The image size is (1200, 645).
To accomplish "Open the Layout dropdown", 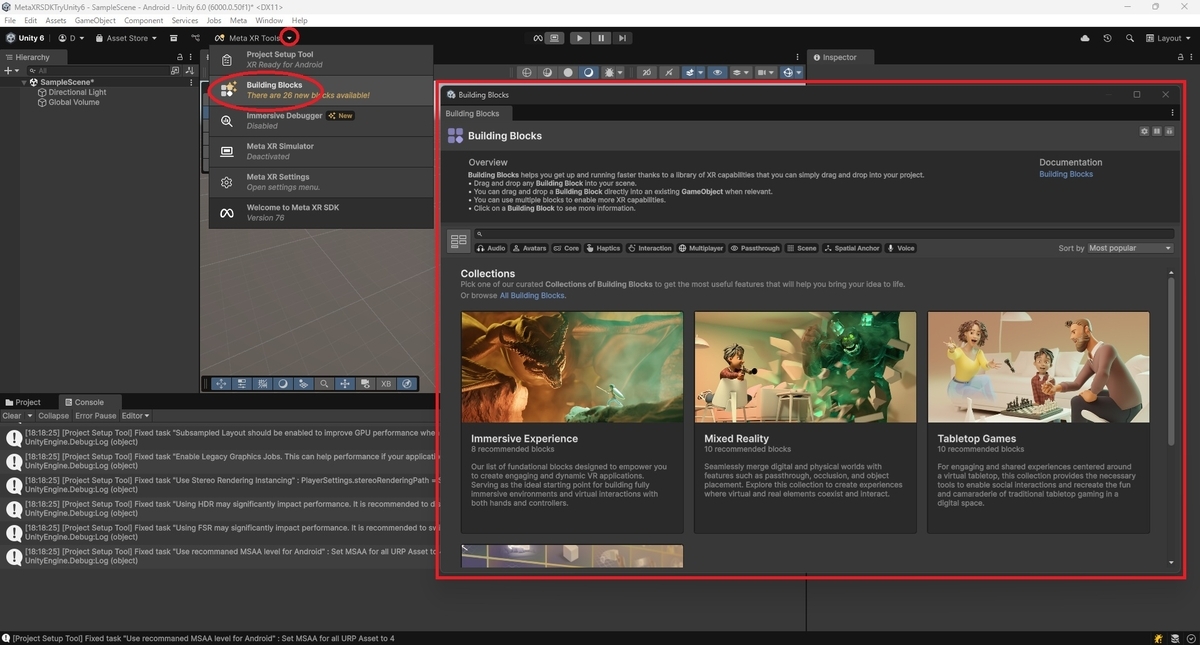I will pos(1169,38).
